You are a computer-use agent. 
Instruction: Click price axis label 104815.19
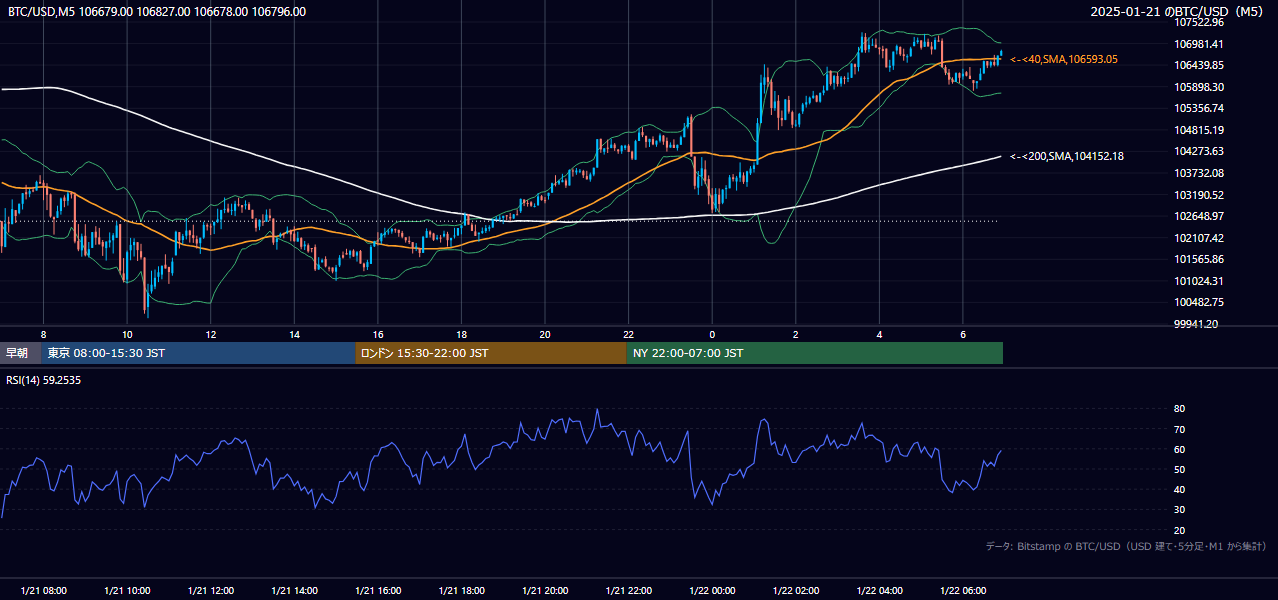pyautogui.click(x=1199, y=130)
